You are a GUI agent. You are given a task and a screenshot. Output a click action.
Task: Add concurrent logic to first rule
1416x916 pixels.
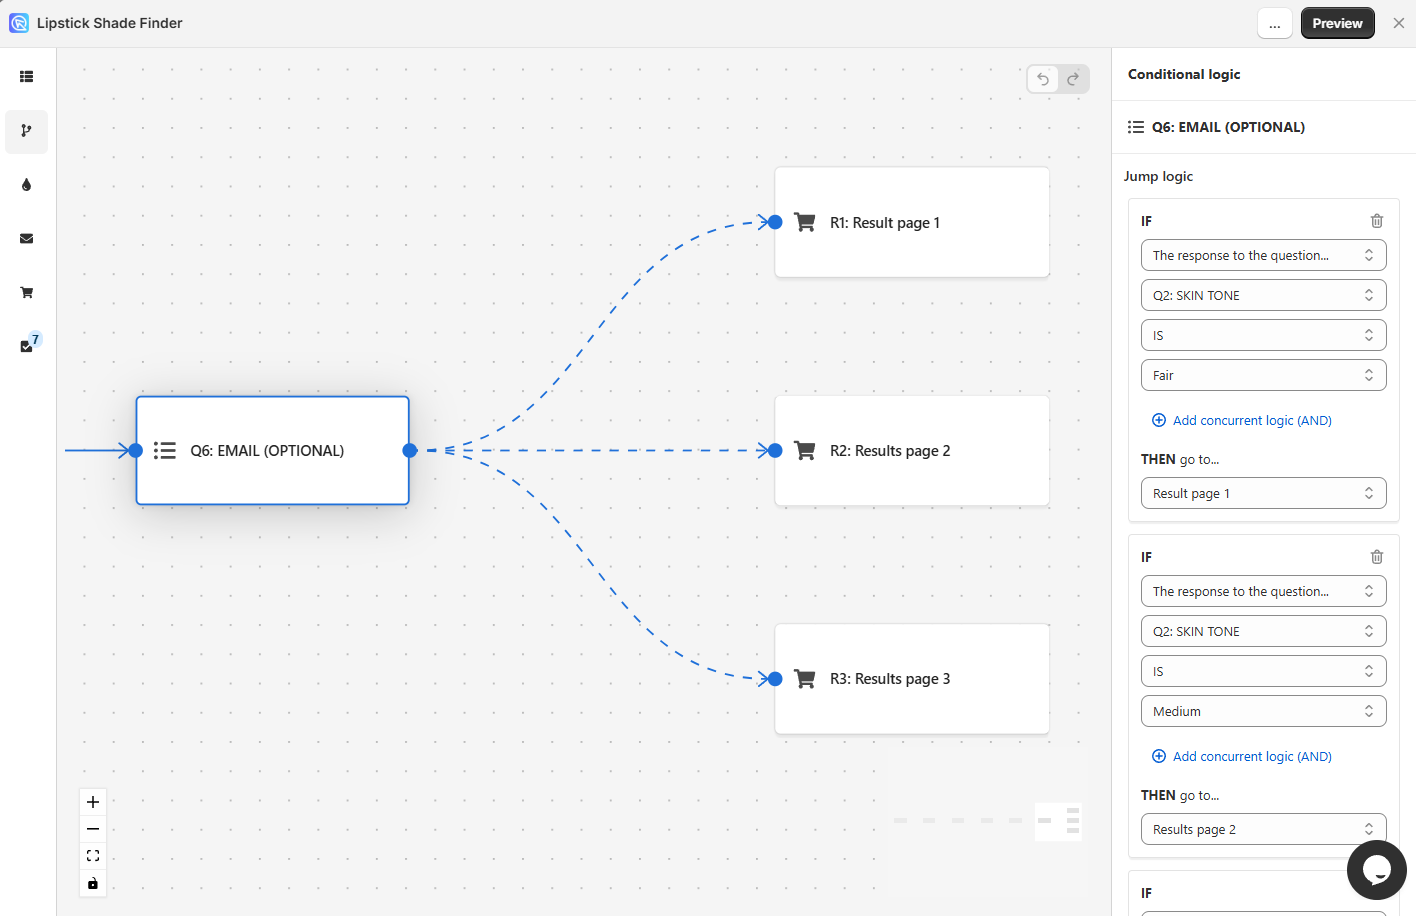tap(1242, 421)
